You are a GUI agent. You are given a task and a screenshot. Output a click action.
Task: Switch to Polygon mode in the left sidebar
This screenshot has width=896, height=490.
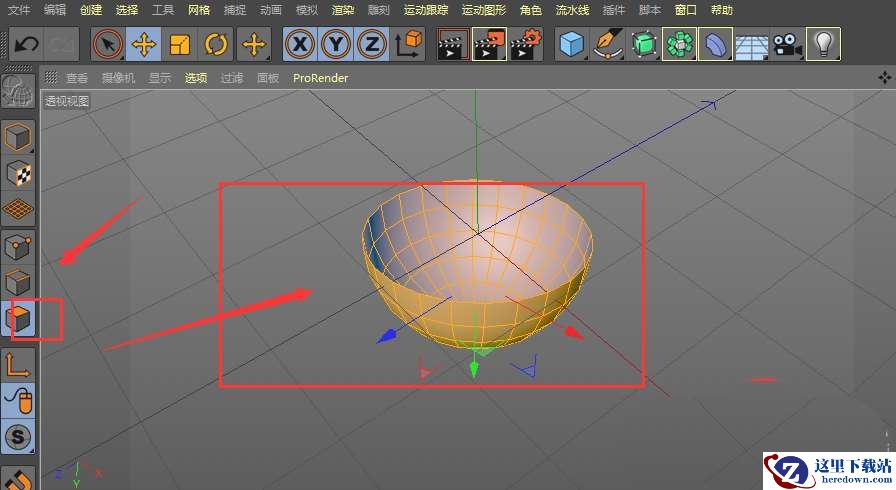point(19,320)
